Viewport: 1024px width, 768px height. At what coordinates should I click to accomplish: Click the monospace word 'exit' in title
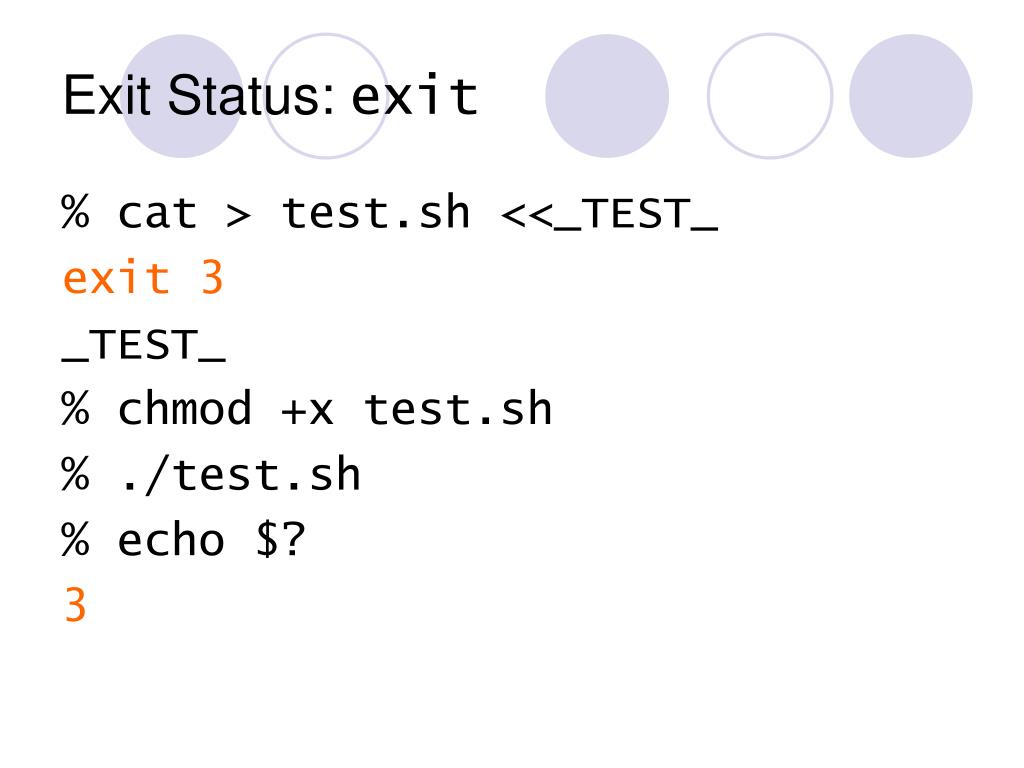[414, 96]
